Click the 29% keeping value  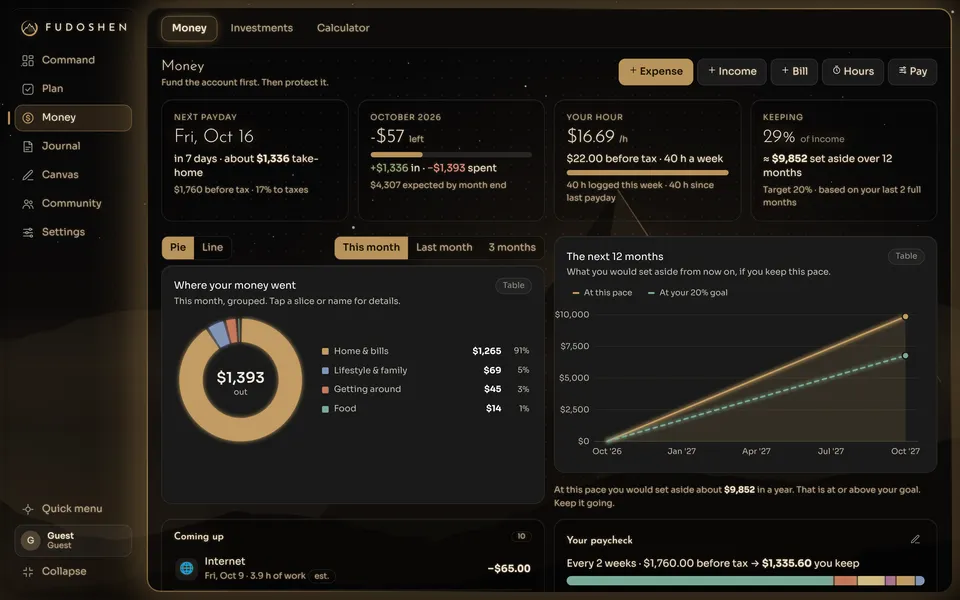pos(779,137)
